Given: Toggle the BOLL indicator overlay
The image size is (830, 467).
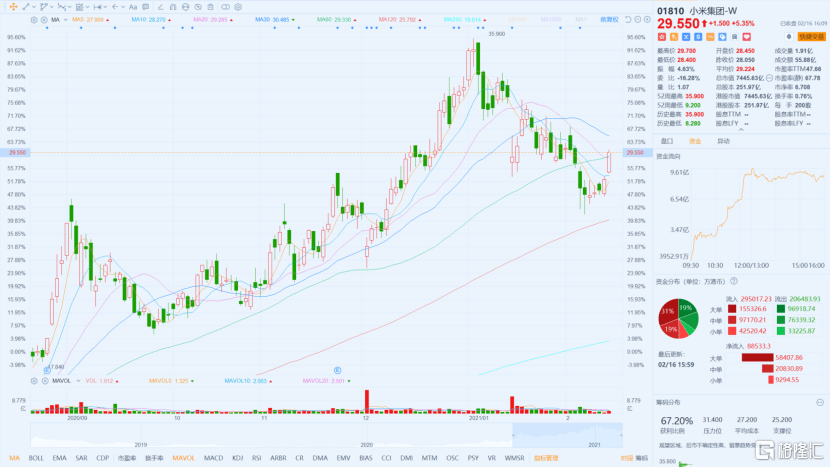Looking at the screenshot, I should (36, 458).
